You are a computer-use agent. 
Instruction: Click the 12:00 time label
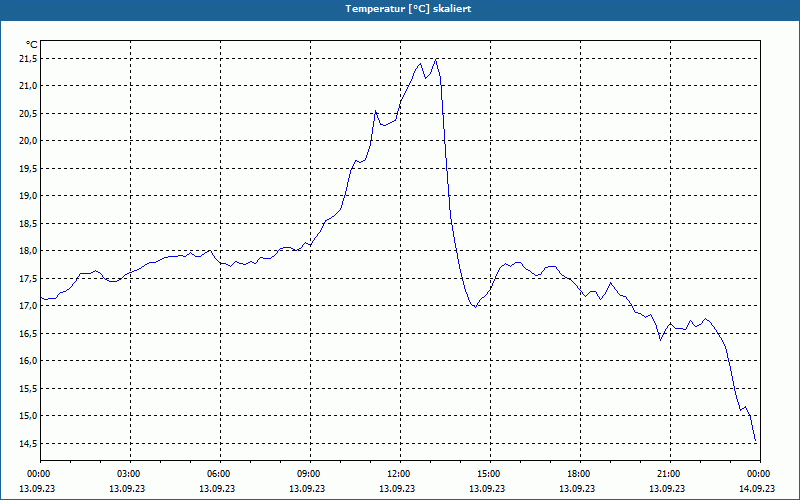(399, 474)
